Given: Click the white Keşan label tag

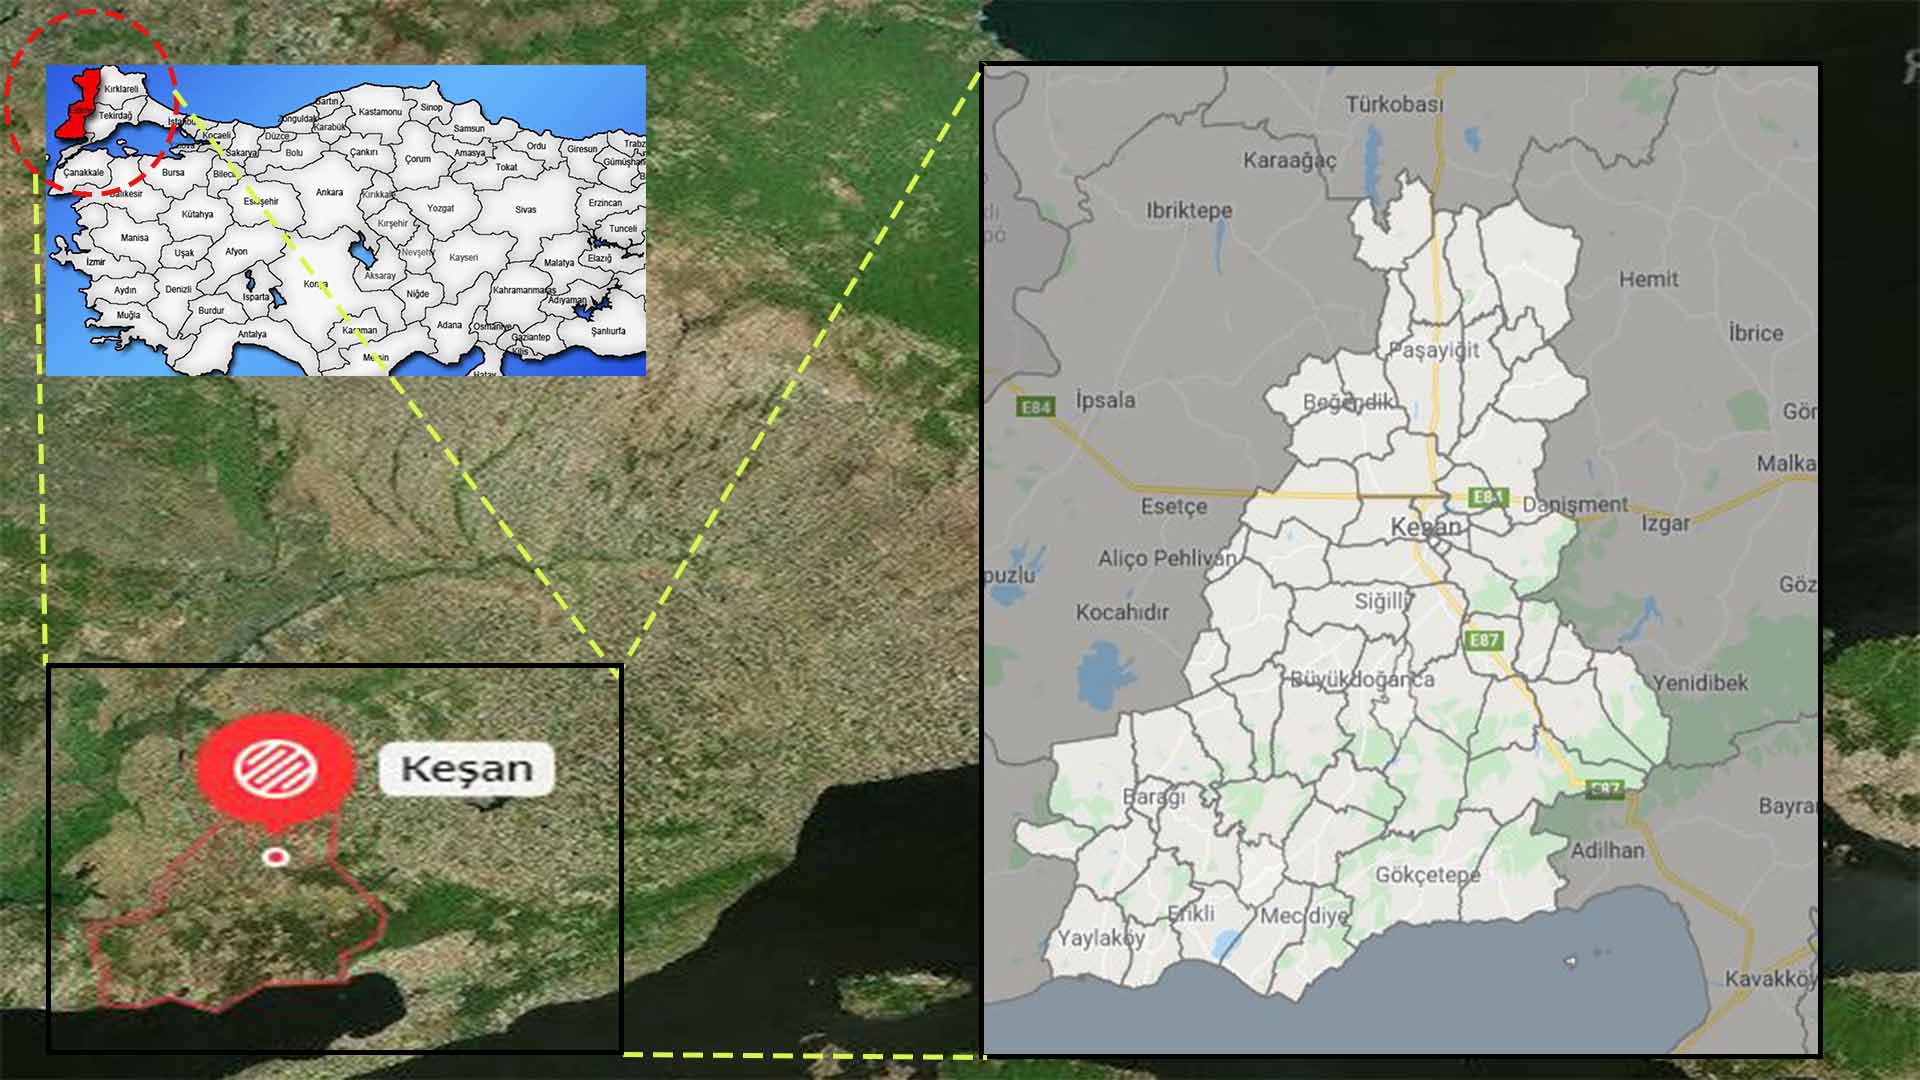Looking at the screenshot, I should tap(466, 769).
